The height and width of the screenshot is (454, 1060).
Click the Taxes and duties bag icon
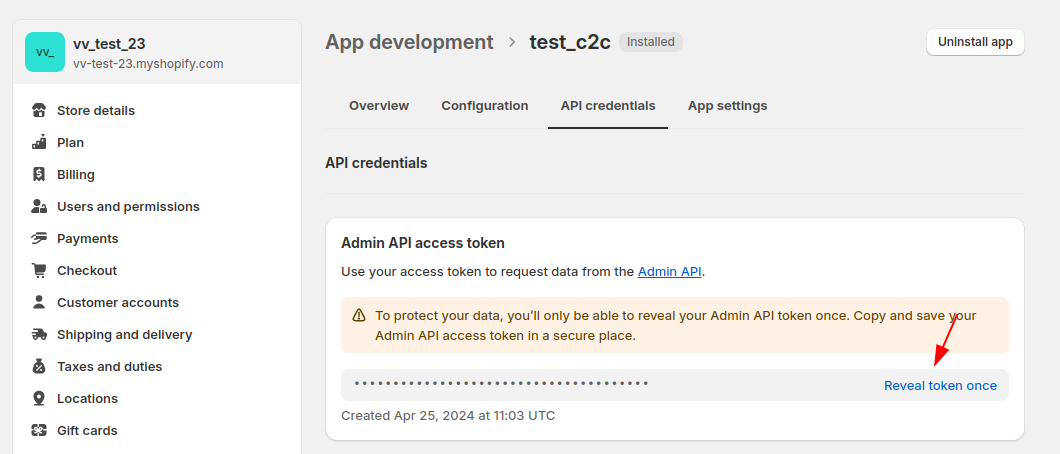tap(39, 366)
